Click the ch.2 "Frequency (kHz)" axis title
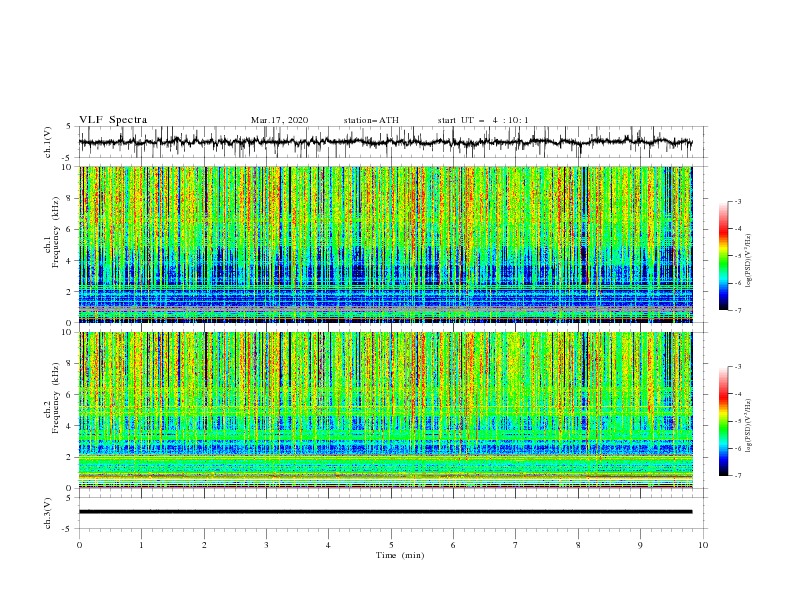The image size is (792, 612). click(55, 398)
